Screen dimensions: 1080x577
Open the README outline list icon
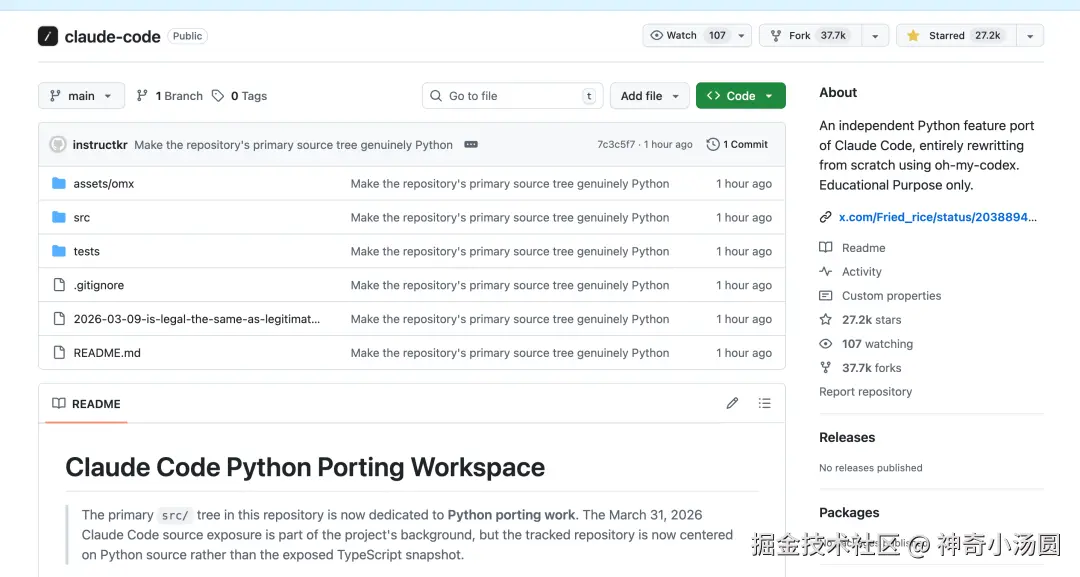click(x=765, y=404)
